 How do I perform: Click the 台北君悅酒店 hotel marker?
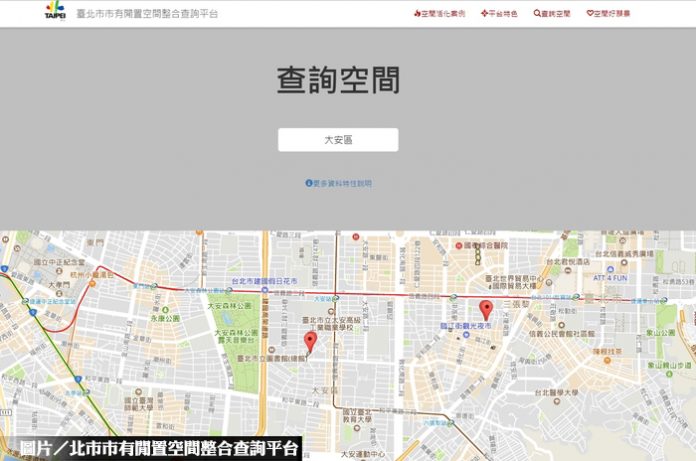[568, 270]
